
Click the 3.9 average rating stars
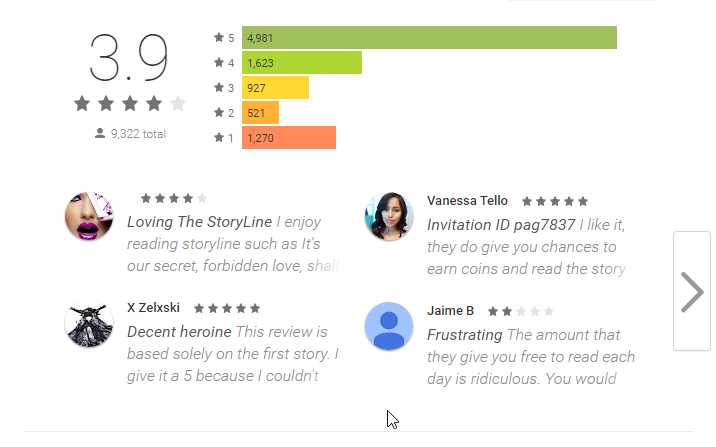pyautogui.click(x=130, y=103)
